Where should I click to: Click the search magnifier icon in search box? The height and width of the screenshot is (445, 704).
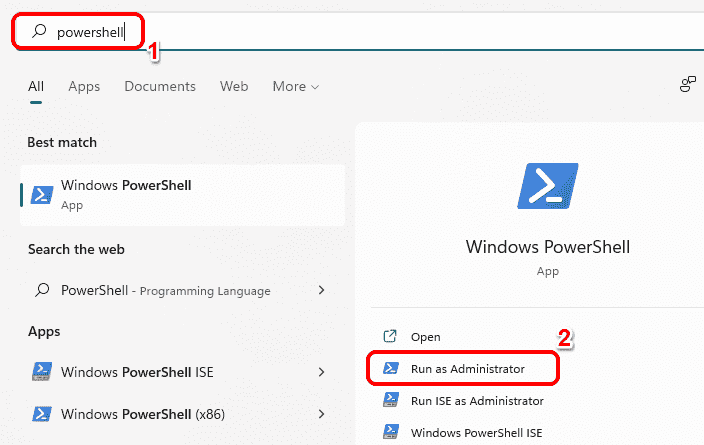[39, 32]
